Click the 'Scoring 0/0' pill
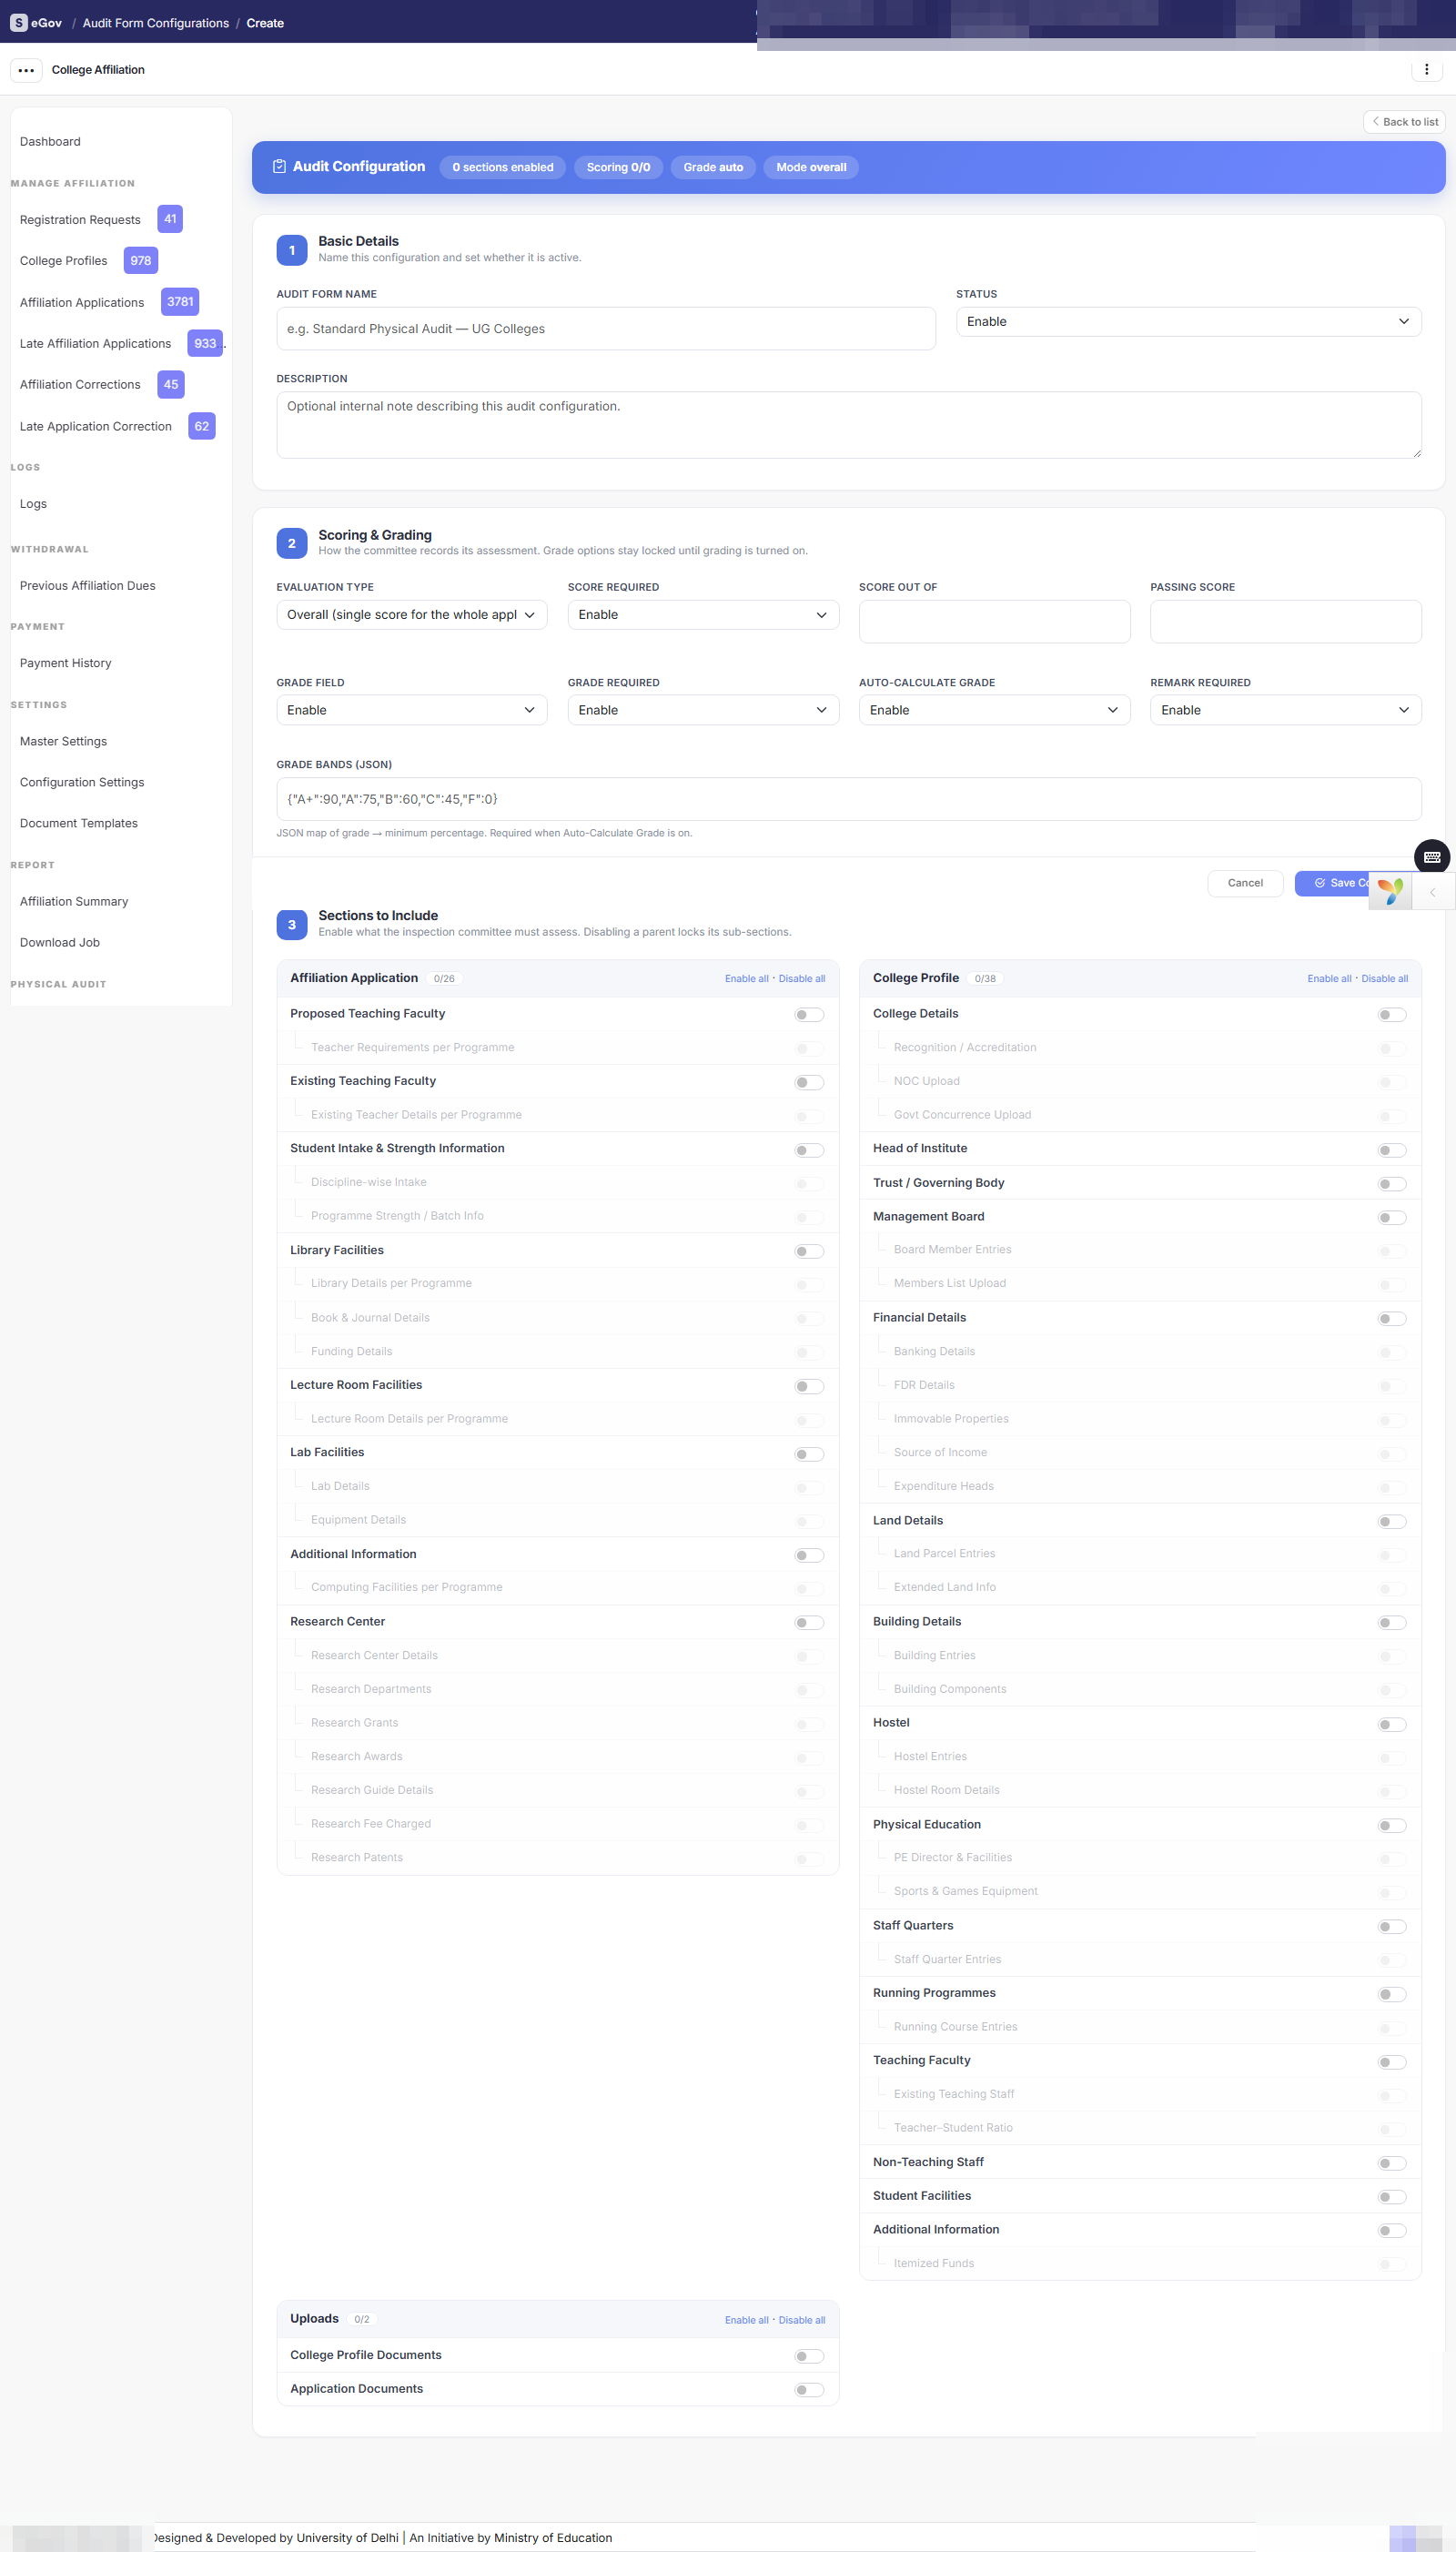The width and height of the screenshot is (1456, 2552). point(618,167)
